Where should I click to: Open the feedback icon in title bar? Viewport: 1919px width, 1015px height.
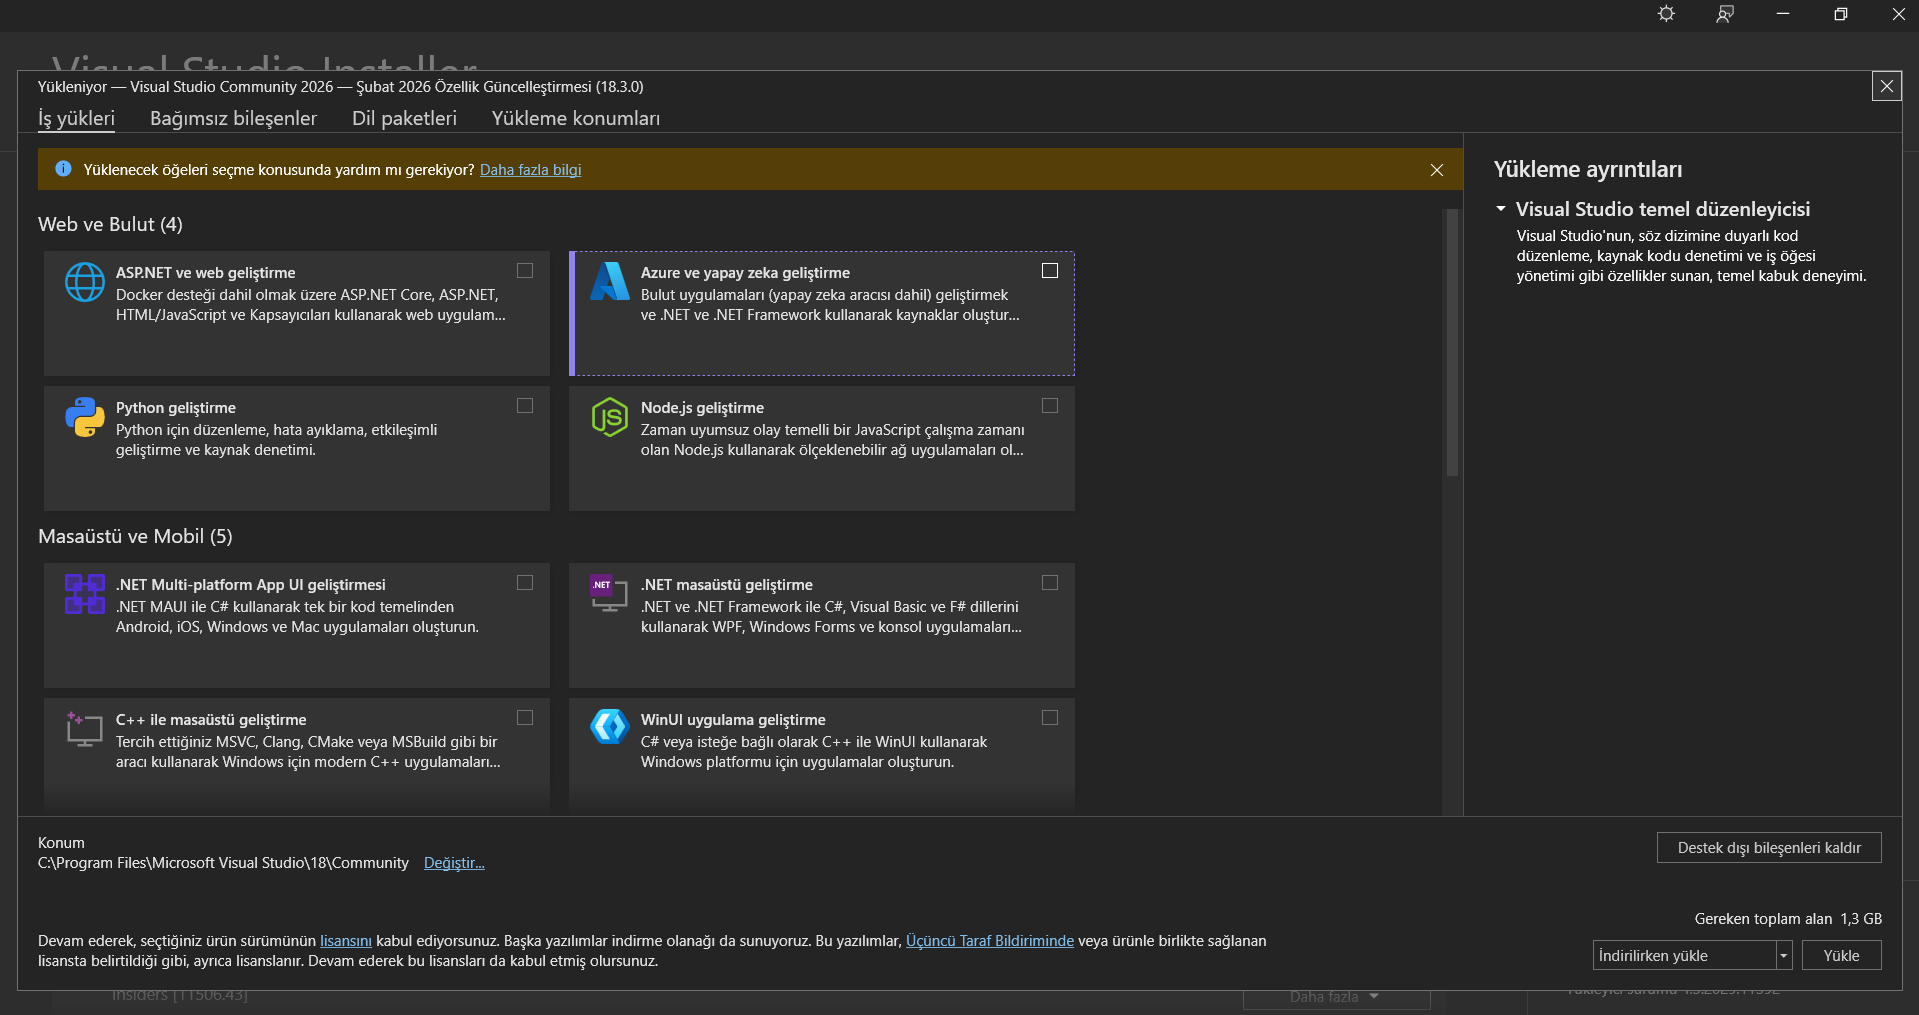pos(1725,14)
